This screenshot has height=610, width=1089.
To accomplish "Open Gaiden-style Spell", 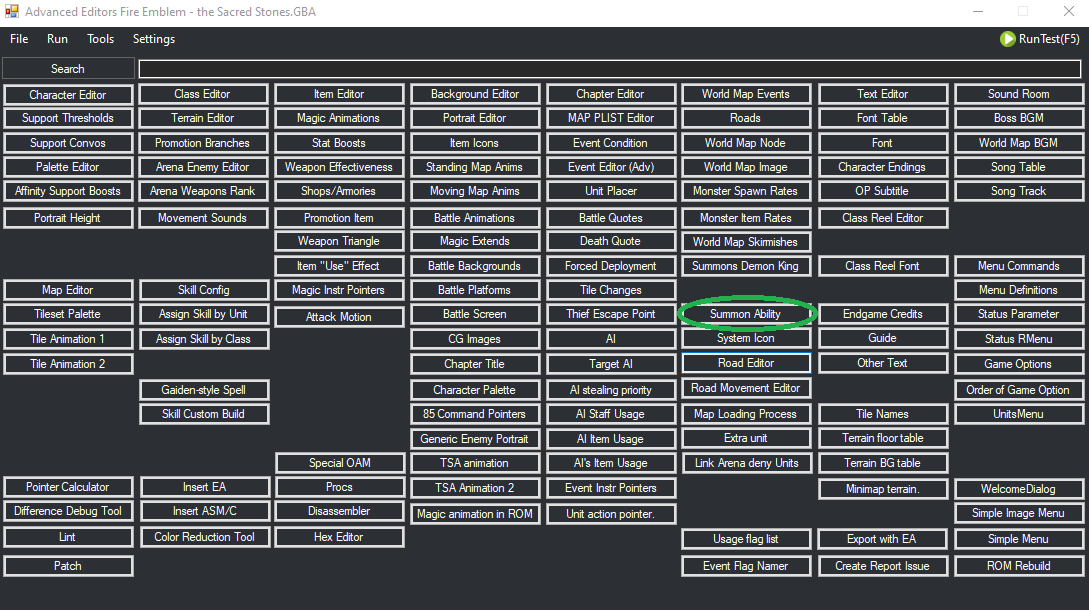I will pos(203,390).
